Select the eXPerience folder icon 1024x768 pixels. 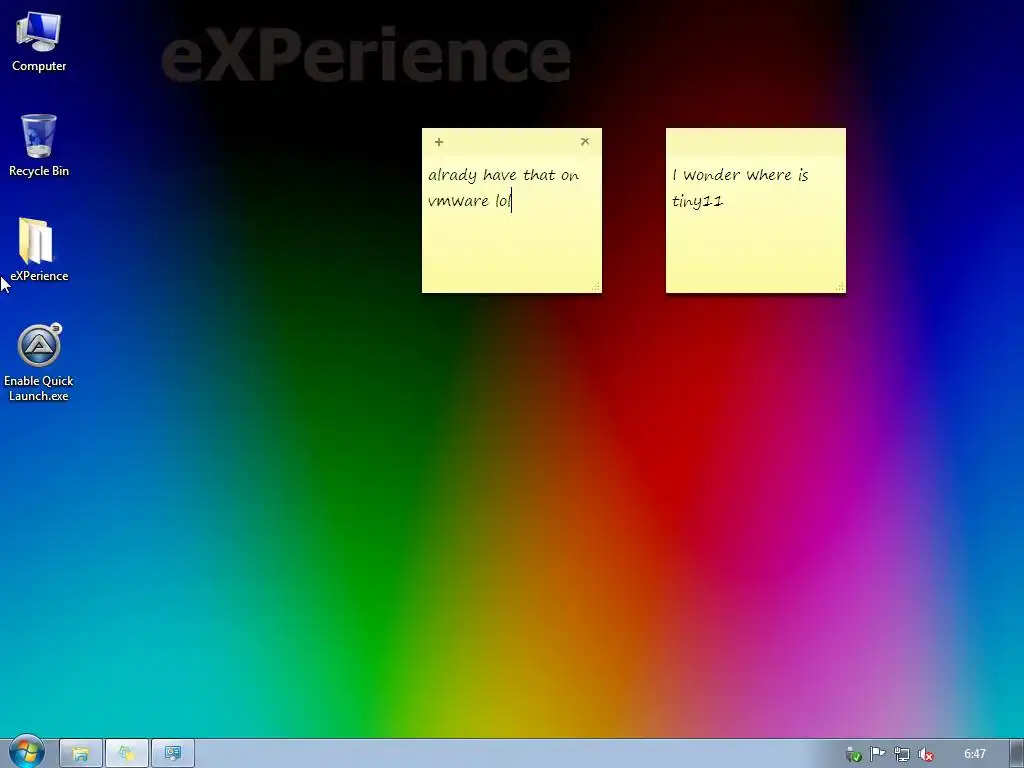pos(39,249)
